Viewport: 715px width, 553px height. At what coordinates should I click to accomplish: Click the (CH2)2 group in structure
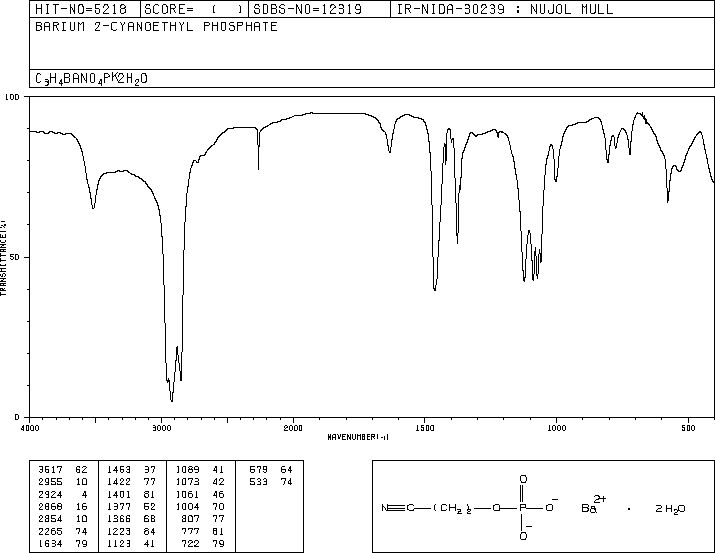[452, 508]
